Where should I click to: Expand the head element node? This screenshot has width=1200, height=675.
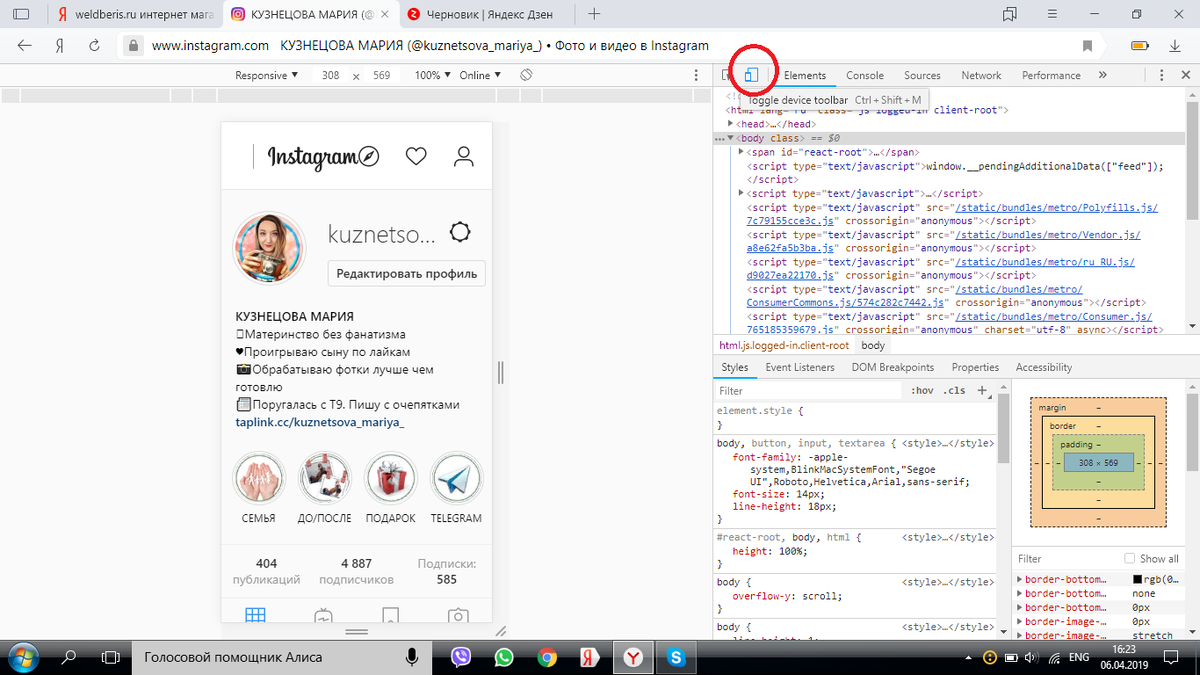tap(731, 124)
